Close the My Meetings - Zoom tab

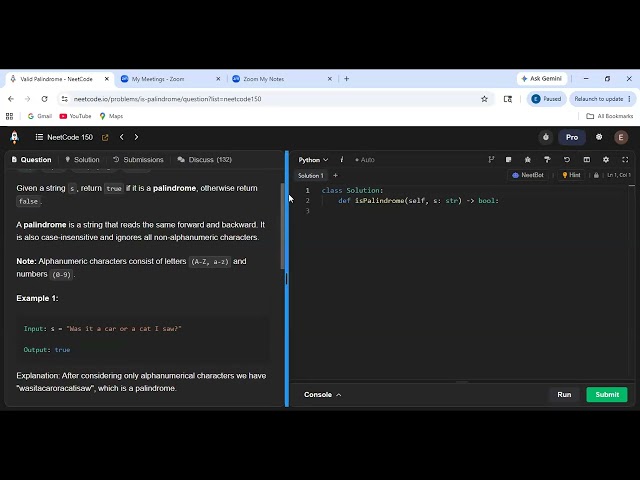218,79
